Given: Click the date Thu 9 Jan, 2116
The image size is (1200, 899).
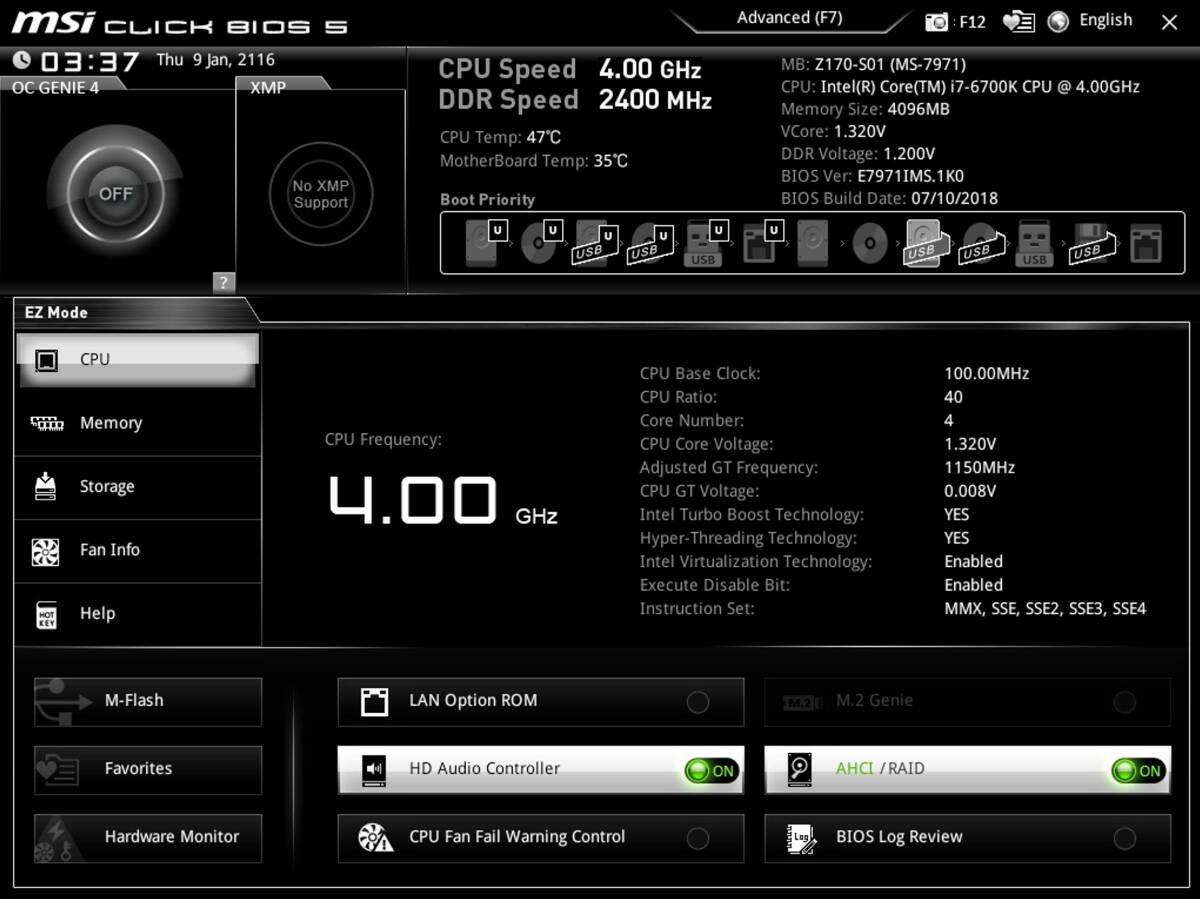Looking at the screenshot, I should click(215, 60).
